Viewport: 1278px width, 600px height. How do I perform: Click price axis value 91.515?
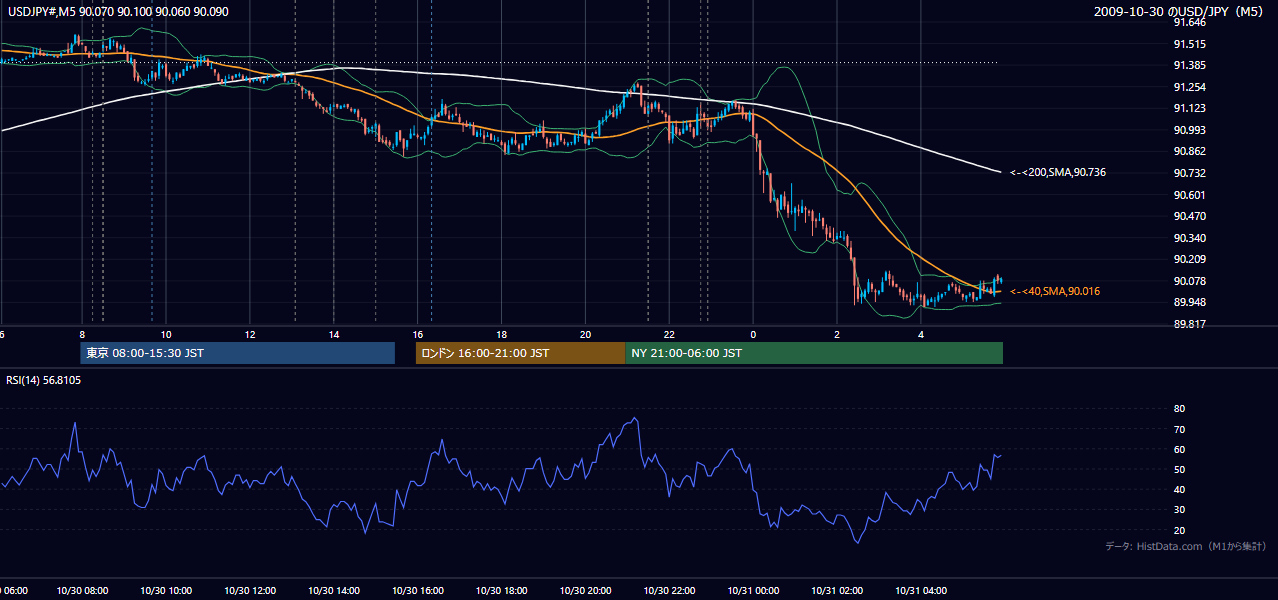click(x=1189, y=44)
